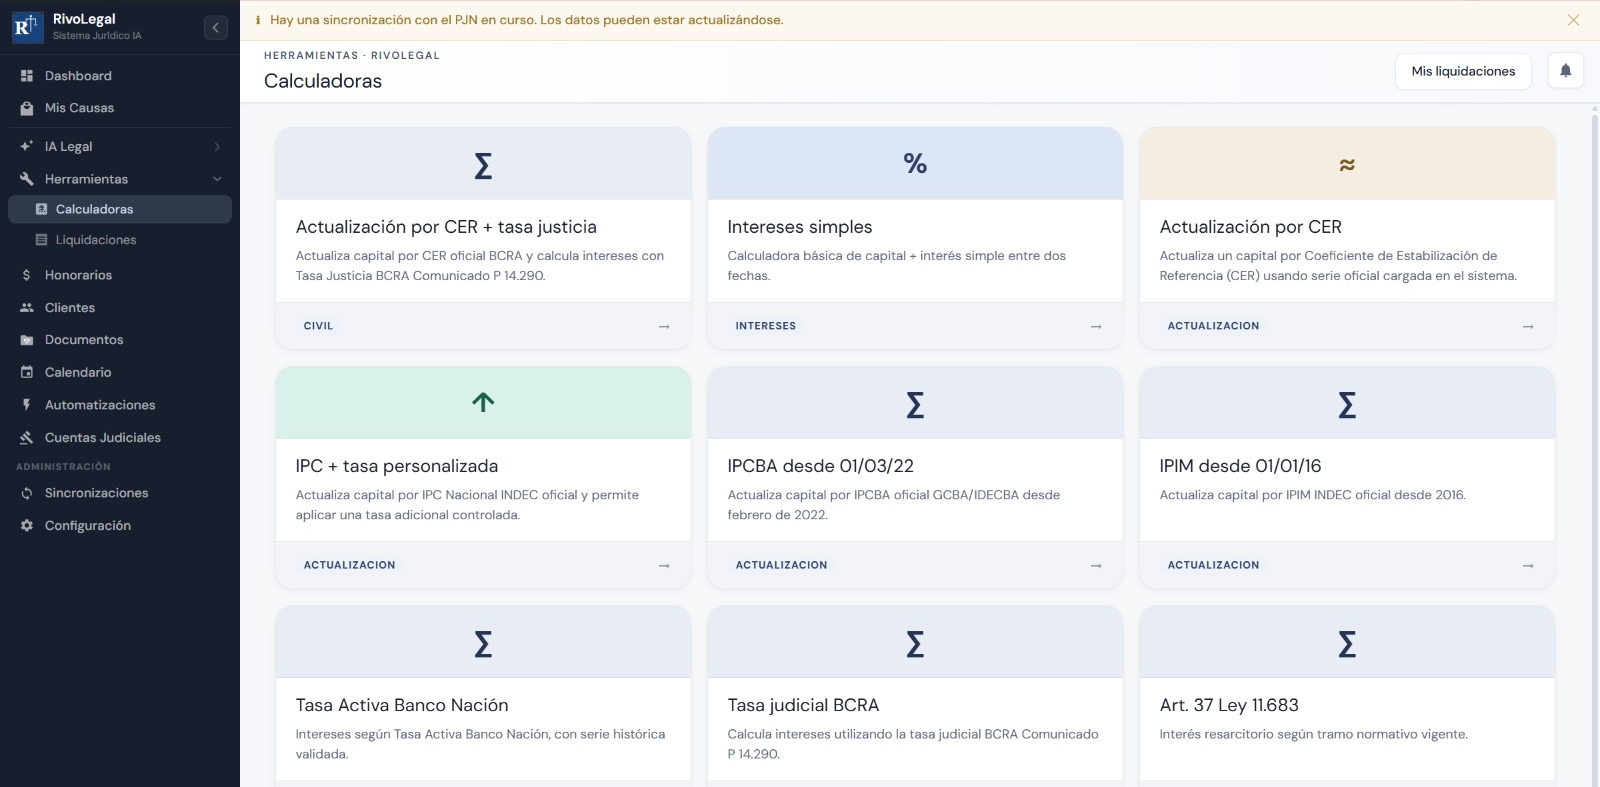Screen dimensions: 1600x787
Task: Click the Automatizaciones lightning icon
Action: [27, 405]
